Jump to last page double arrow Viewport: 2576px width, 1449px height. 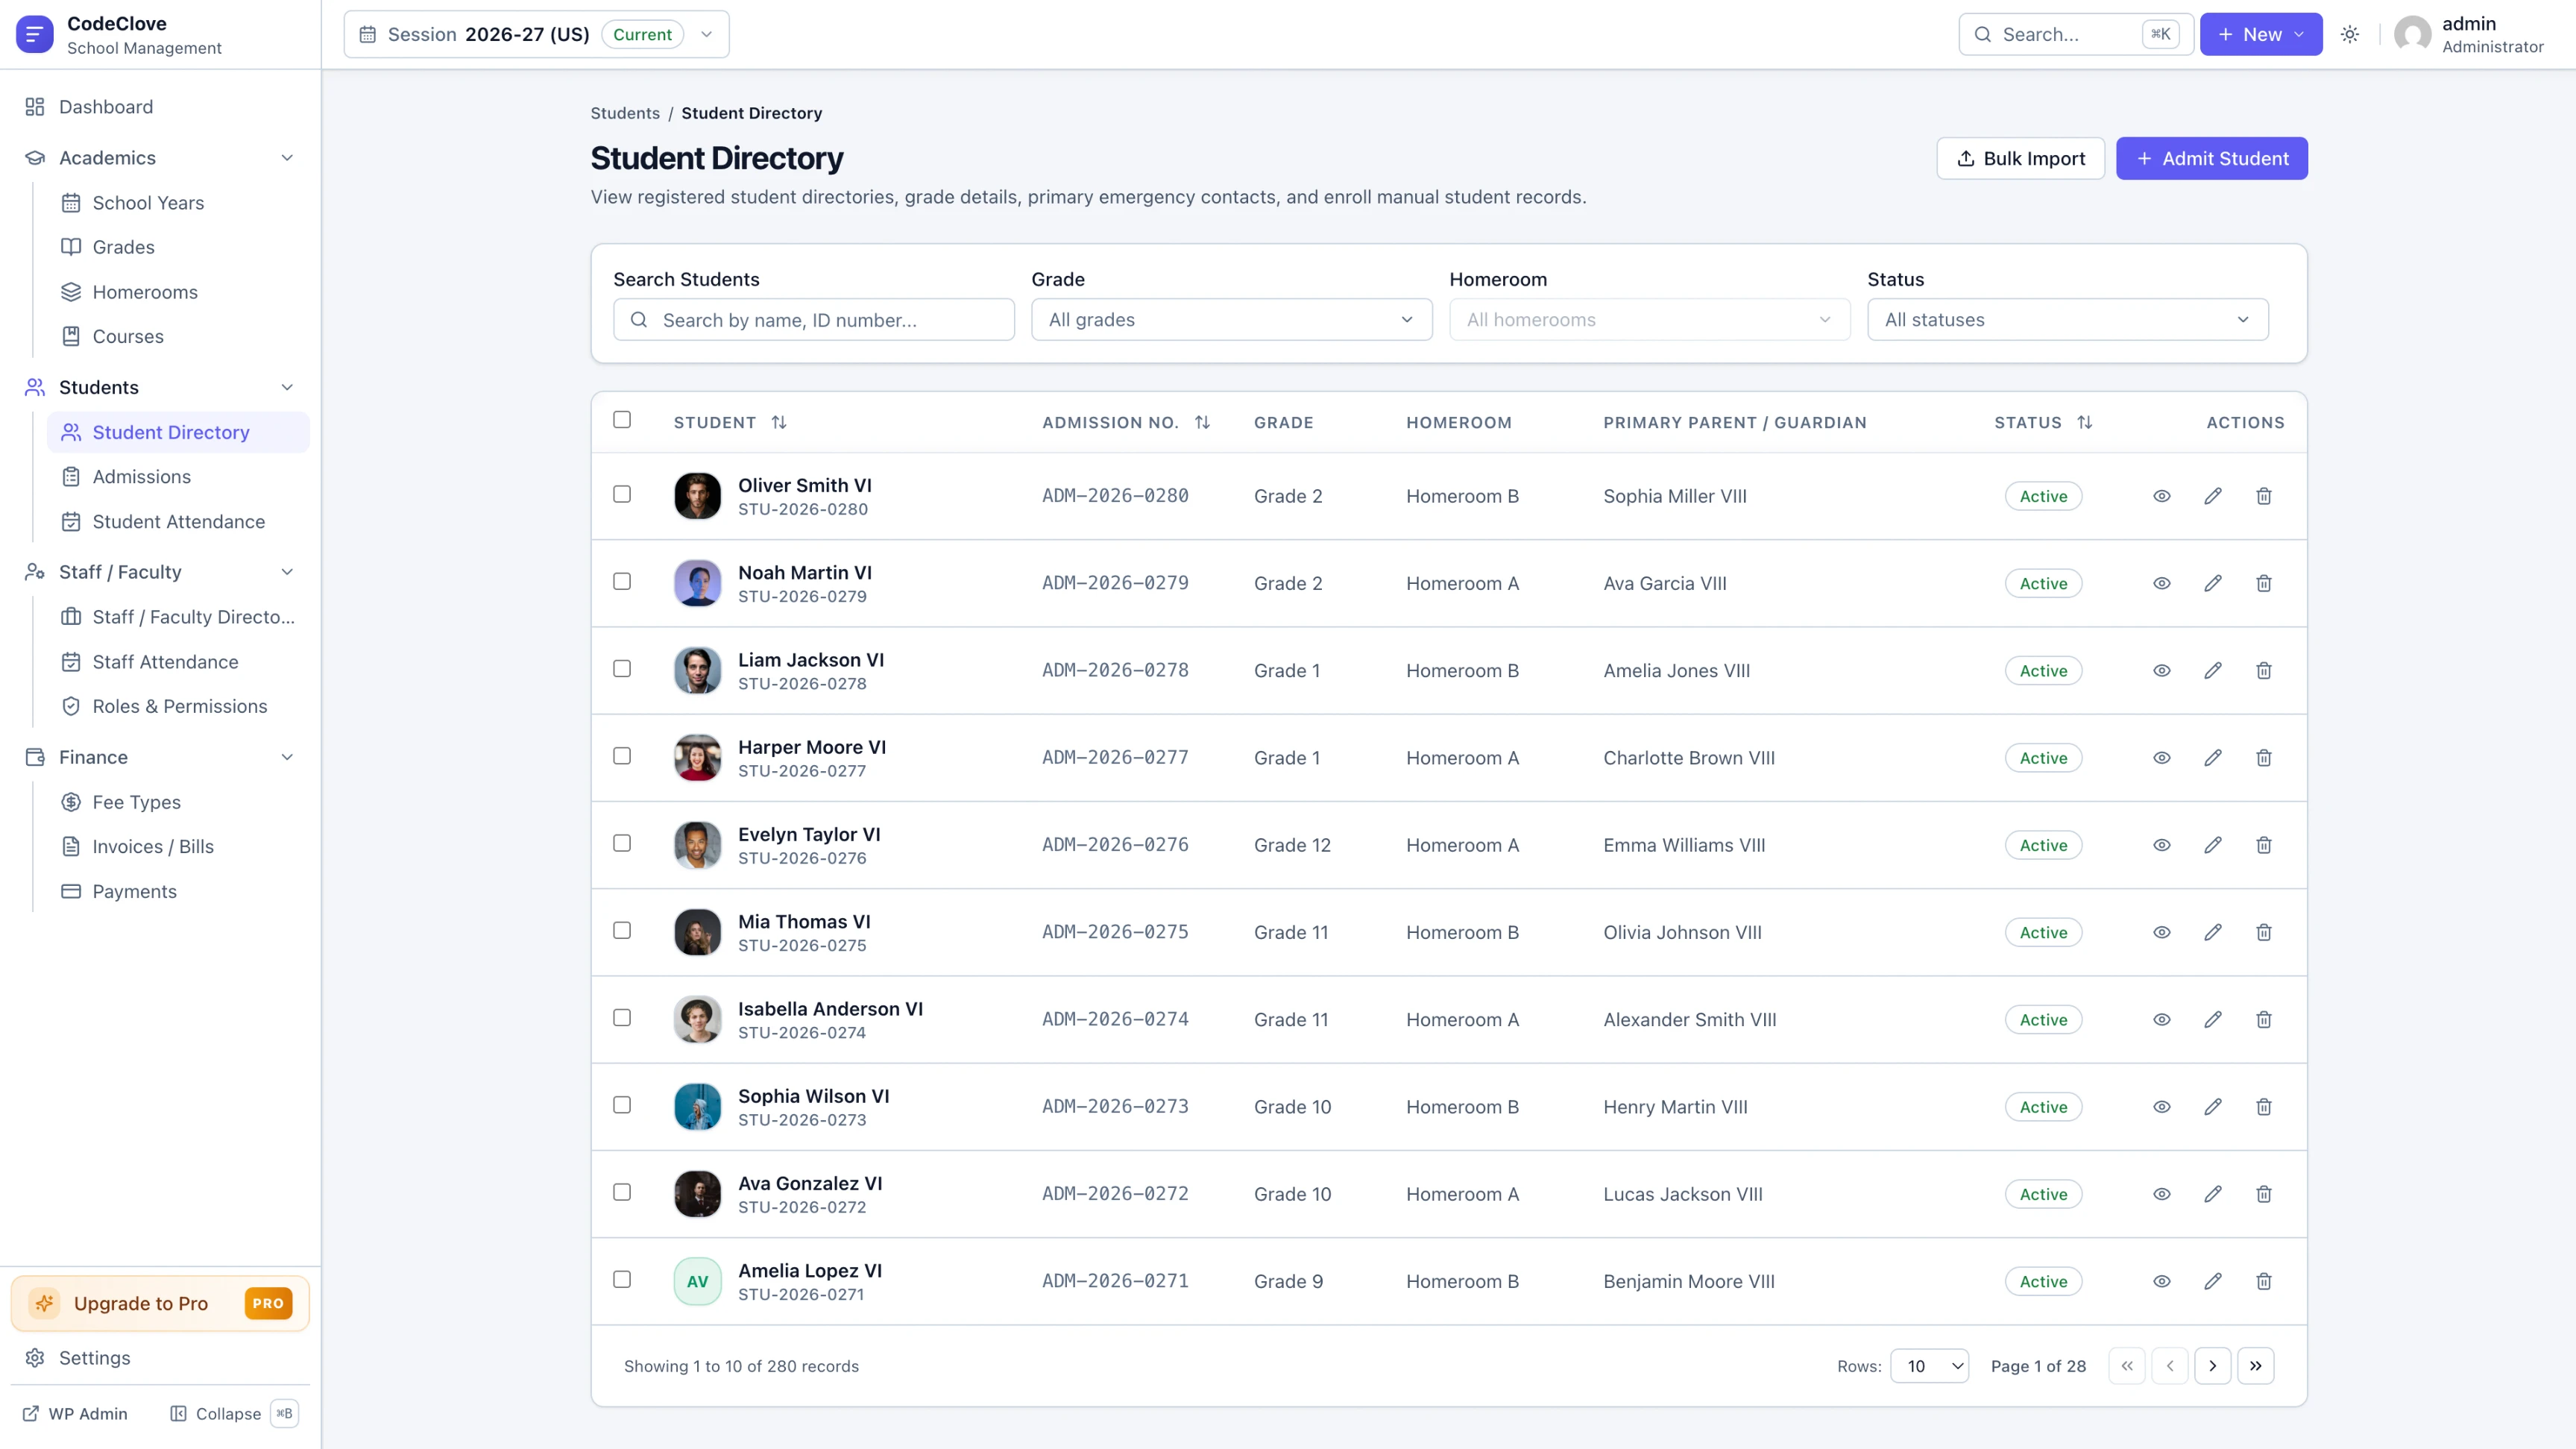click(2256, 1366)
